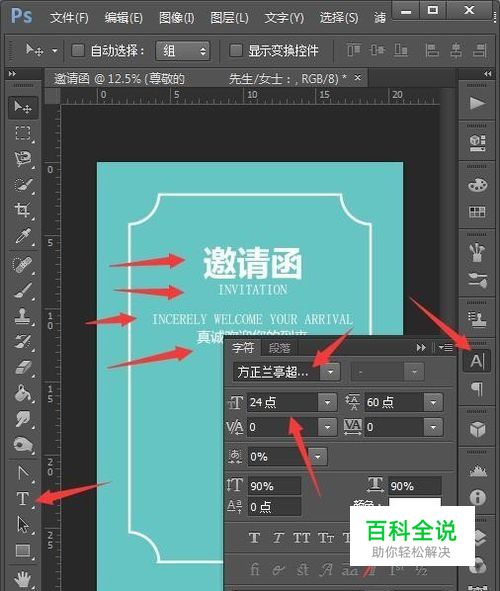Select the Lasso tool

[x=23, y=159]
